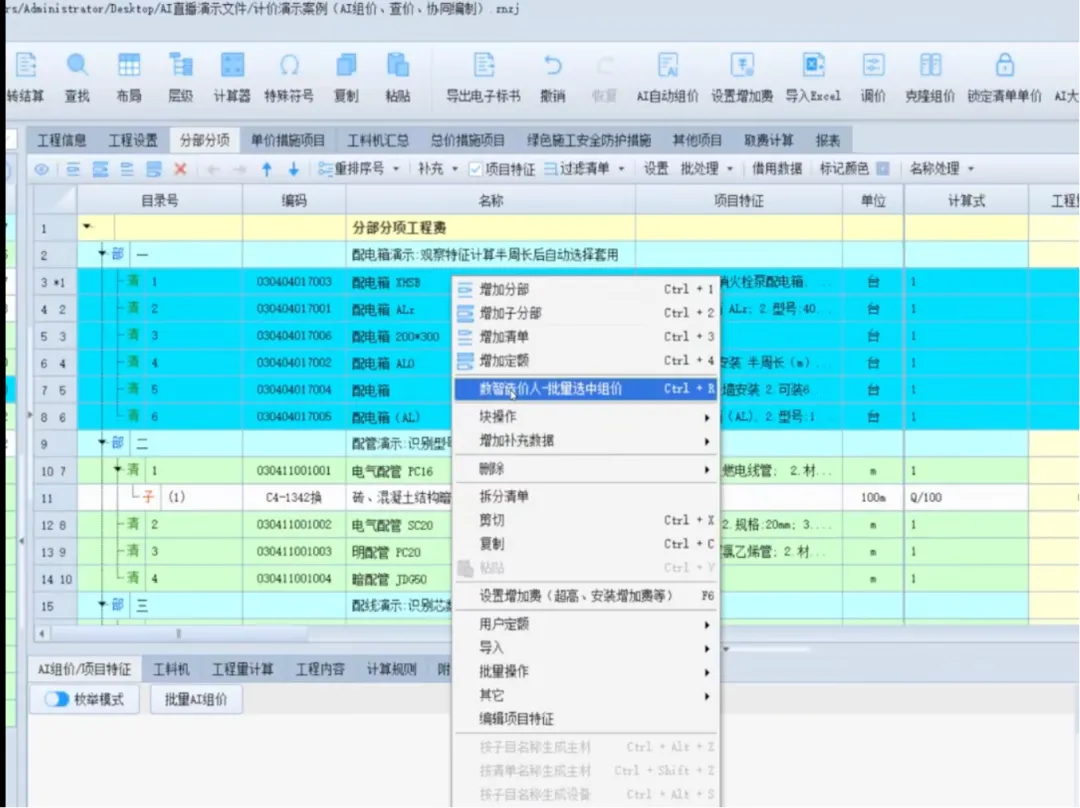Collapse the 部 二 section
The image size is (1080, 808).
tap(102, 443)
